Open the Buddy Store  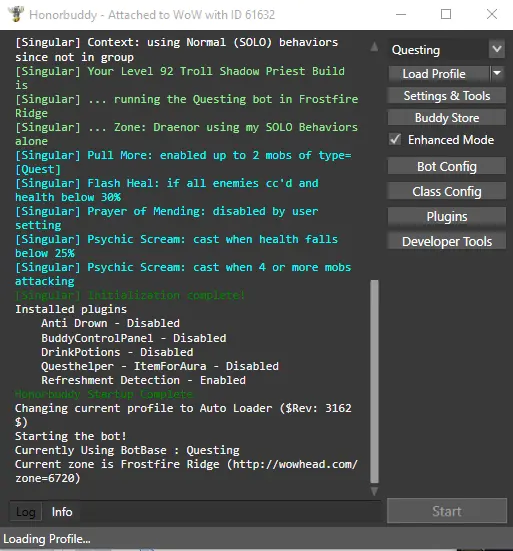[447, 117]
